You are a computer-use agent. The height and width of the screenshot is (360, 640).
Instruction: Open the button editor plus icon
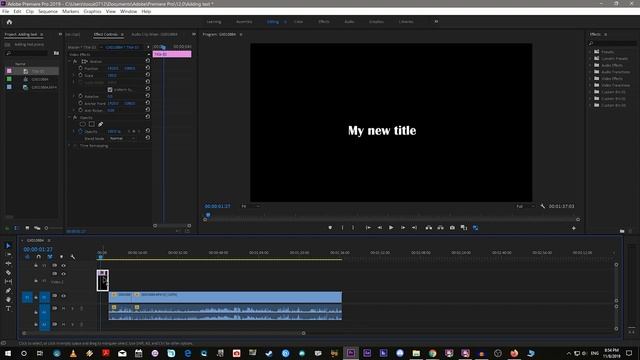(x=573, y=228)
